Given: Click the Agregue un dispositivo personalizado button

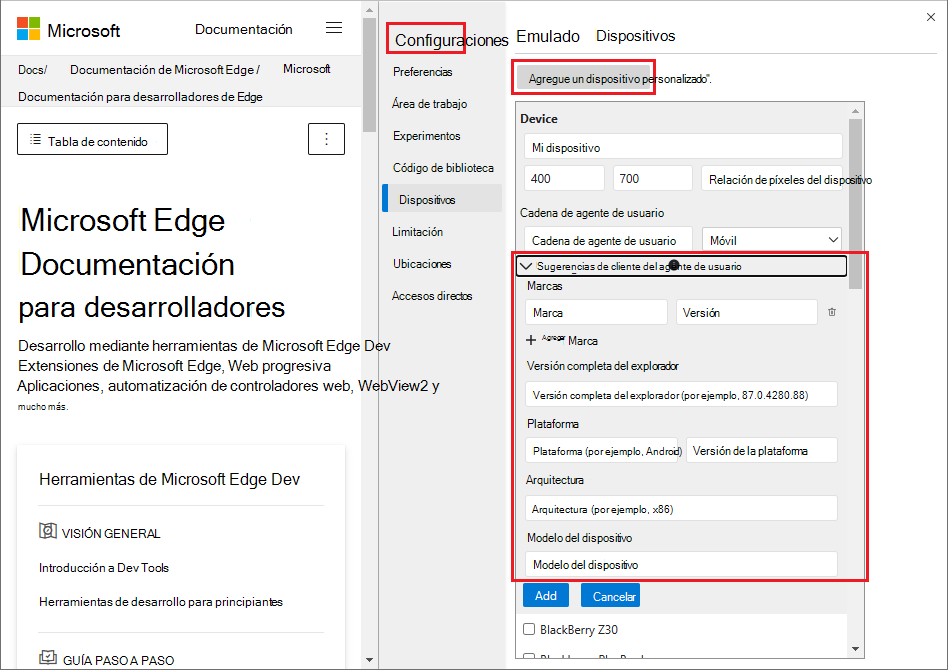Looking at the screenshot, I should [x=583, y=77].
